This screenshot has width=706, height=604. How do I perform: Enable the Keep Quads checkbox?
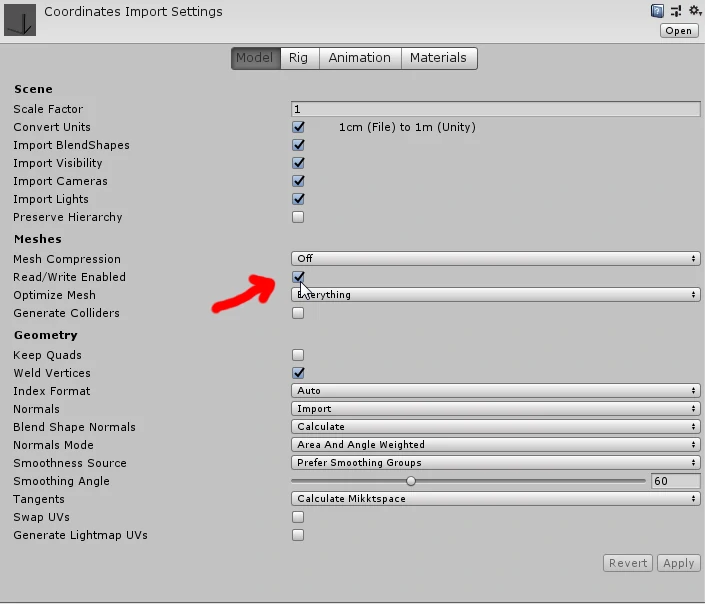298,355
